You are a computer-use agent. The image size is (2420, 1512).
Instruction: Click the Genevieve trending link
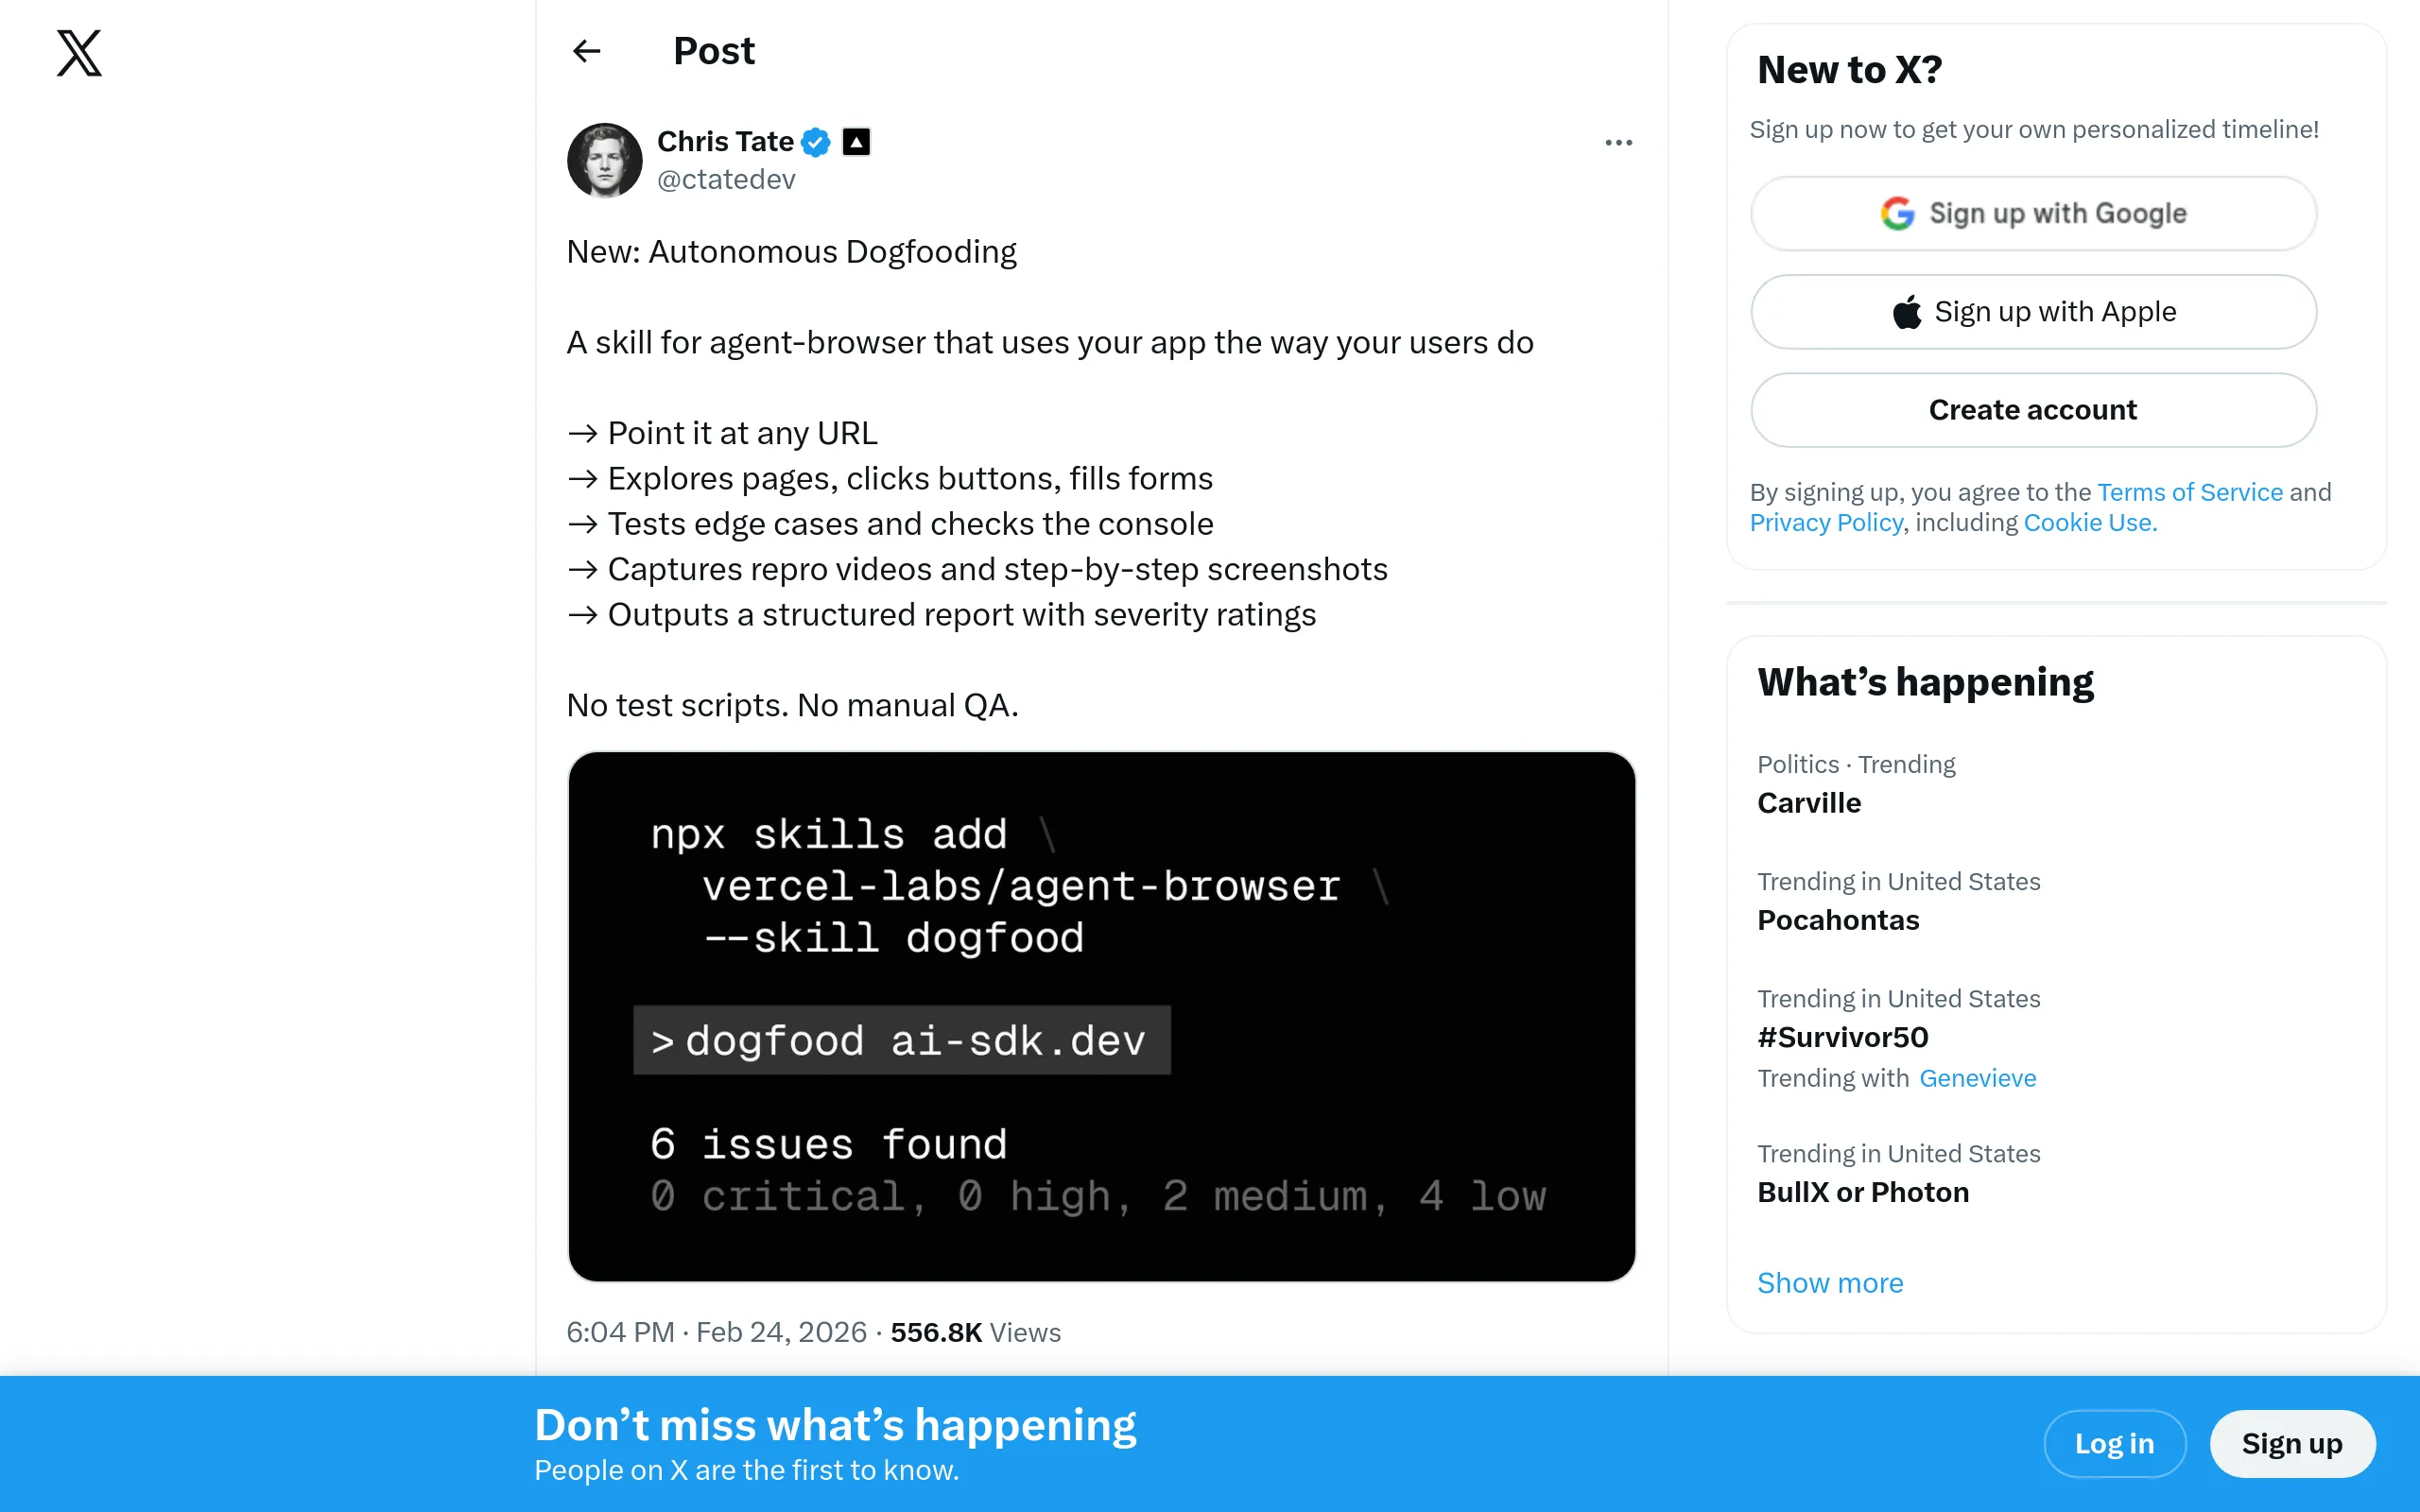[x=1977, y=1078]
